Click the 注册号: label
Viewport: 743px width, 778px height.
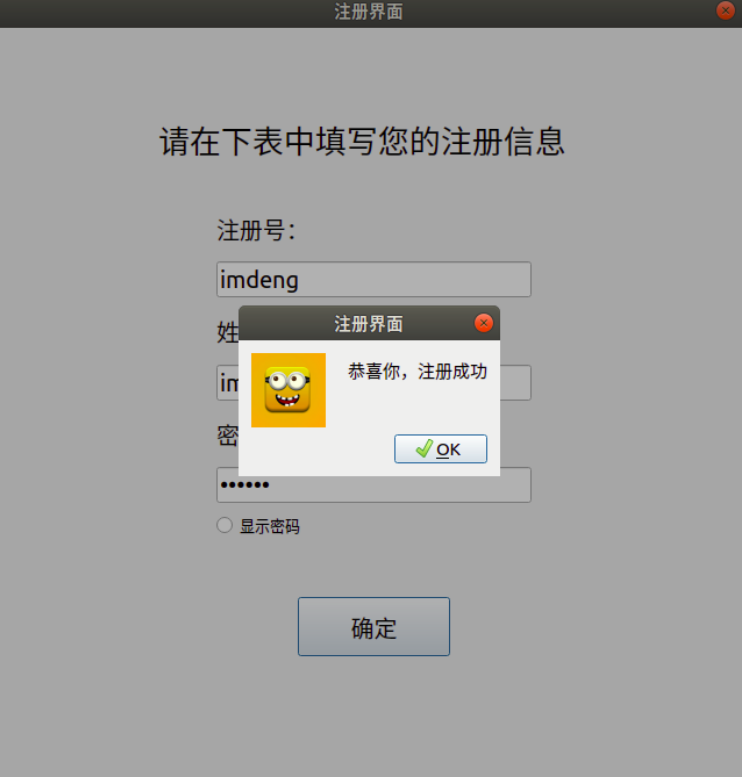pos(256,231)
